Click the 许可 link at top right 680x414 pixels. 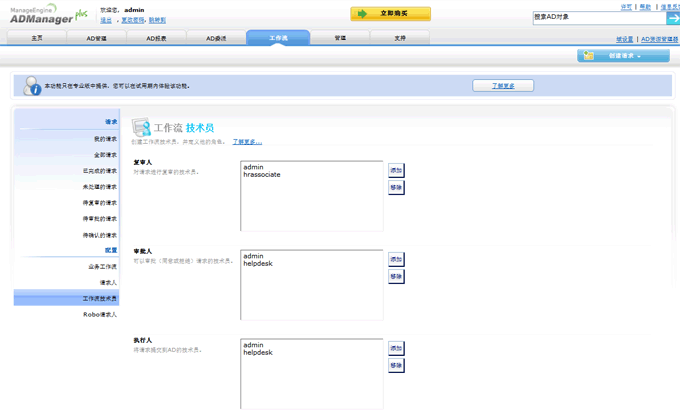tap(626, 7)
